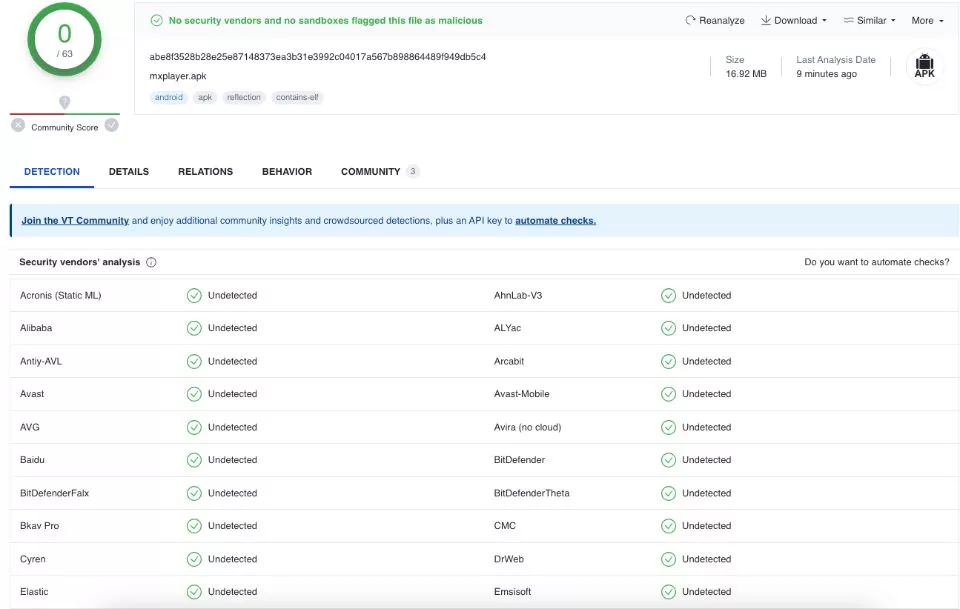Click the 0/63 detection score circle

tap(64, 39)
